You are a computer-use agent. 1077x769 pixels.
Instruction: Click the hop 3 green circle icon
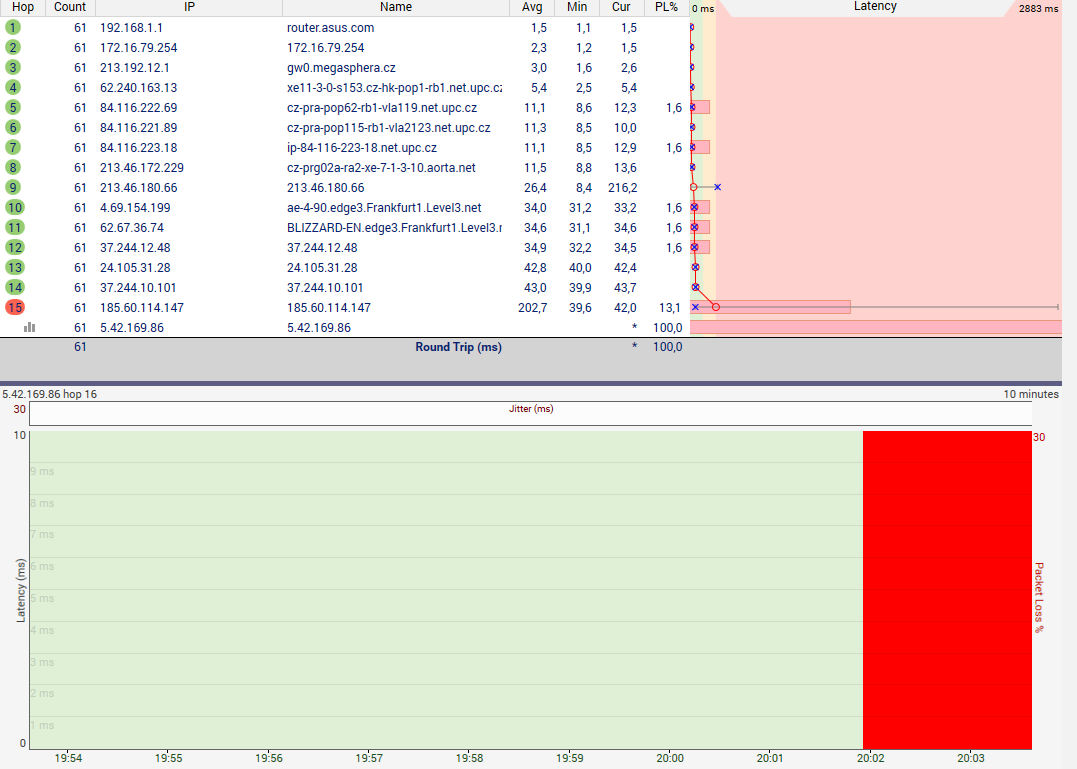pos(13,67)
